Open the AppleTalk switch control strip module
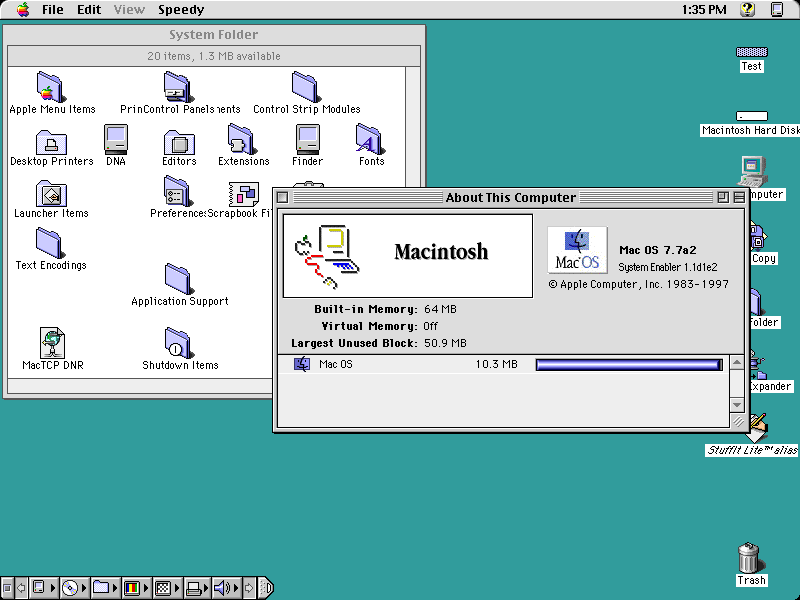This screenshot has height=600, width=800. (x=44, y=588)
